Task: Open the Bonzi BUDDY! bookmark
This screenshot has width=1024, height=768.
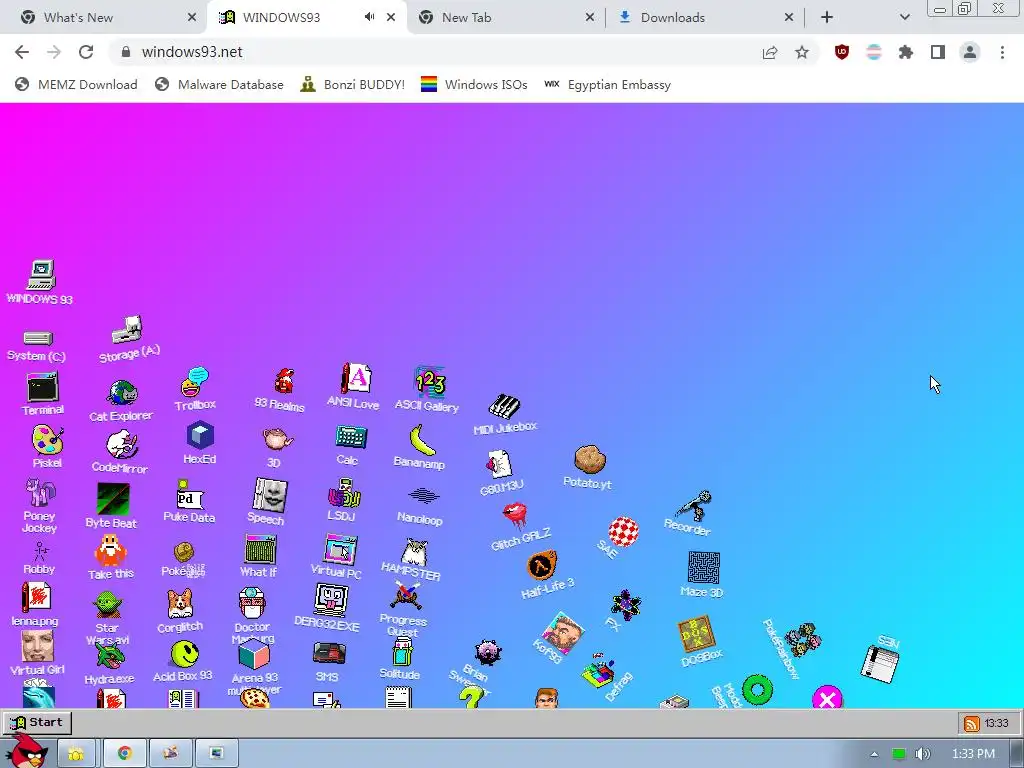Action: [x=353, y=85]
